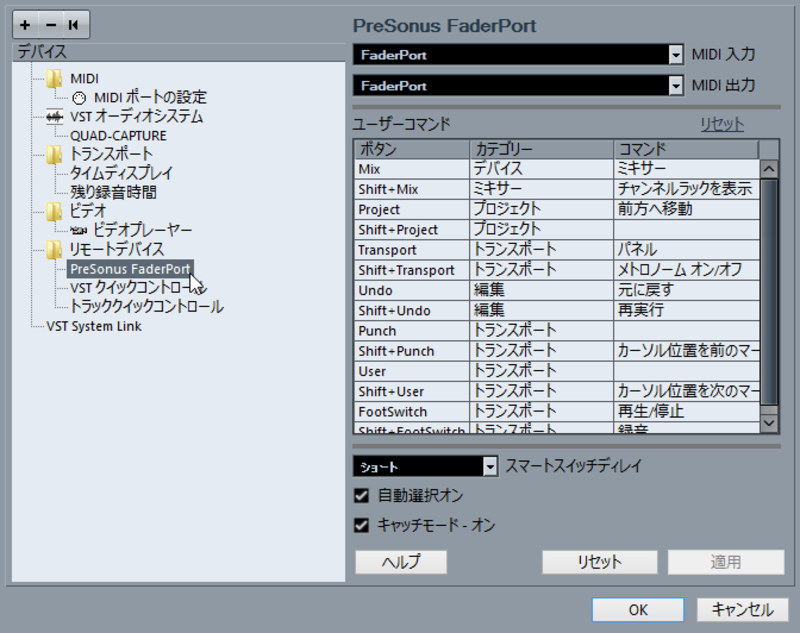Click the minus remove device button

coord(51,24)
